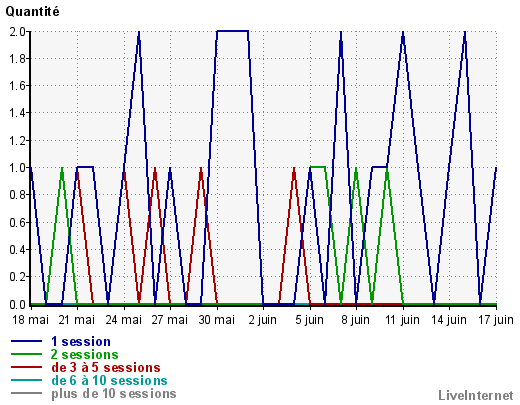Click the '30 mai' axis date label
The width and height of the screenshot is (520, 405).
[217, 320]
